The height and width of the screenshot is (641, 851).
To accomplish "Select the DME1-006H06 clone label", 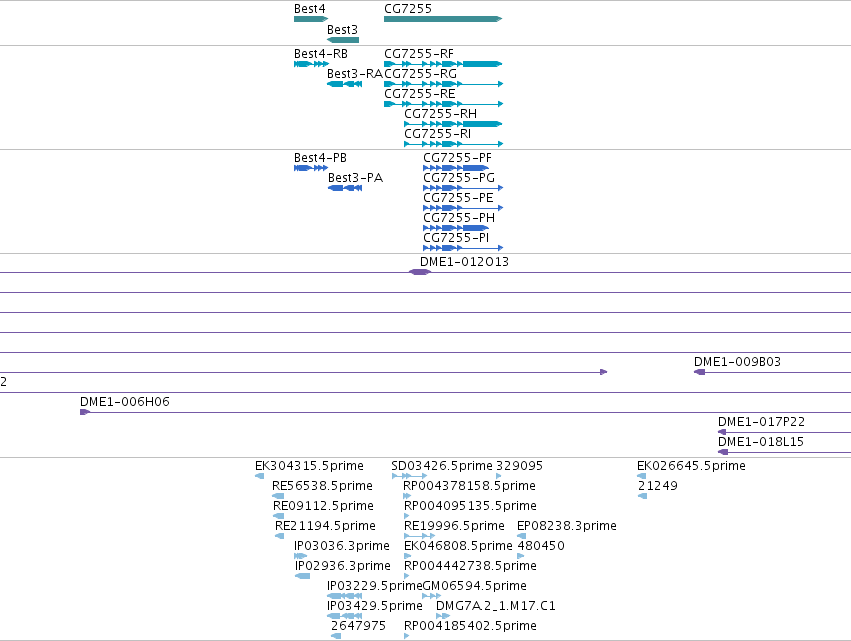I will click(x=125, y=402).
